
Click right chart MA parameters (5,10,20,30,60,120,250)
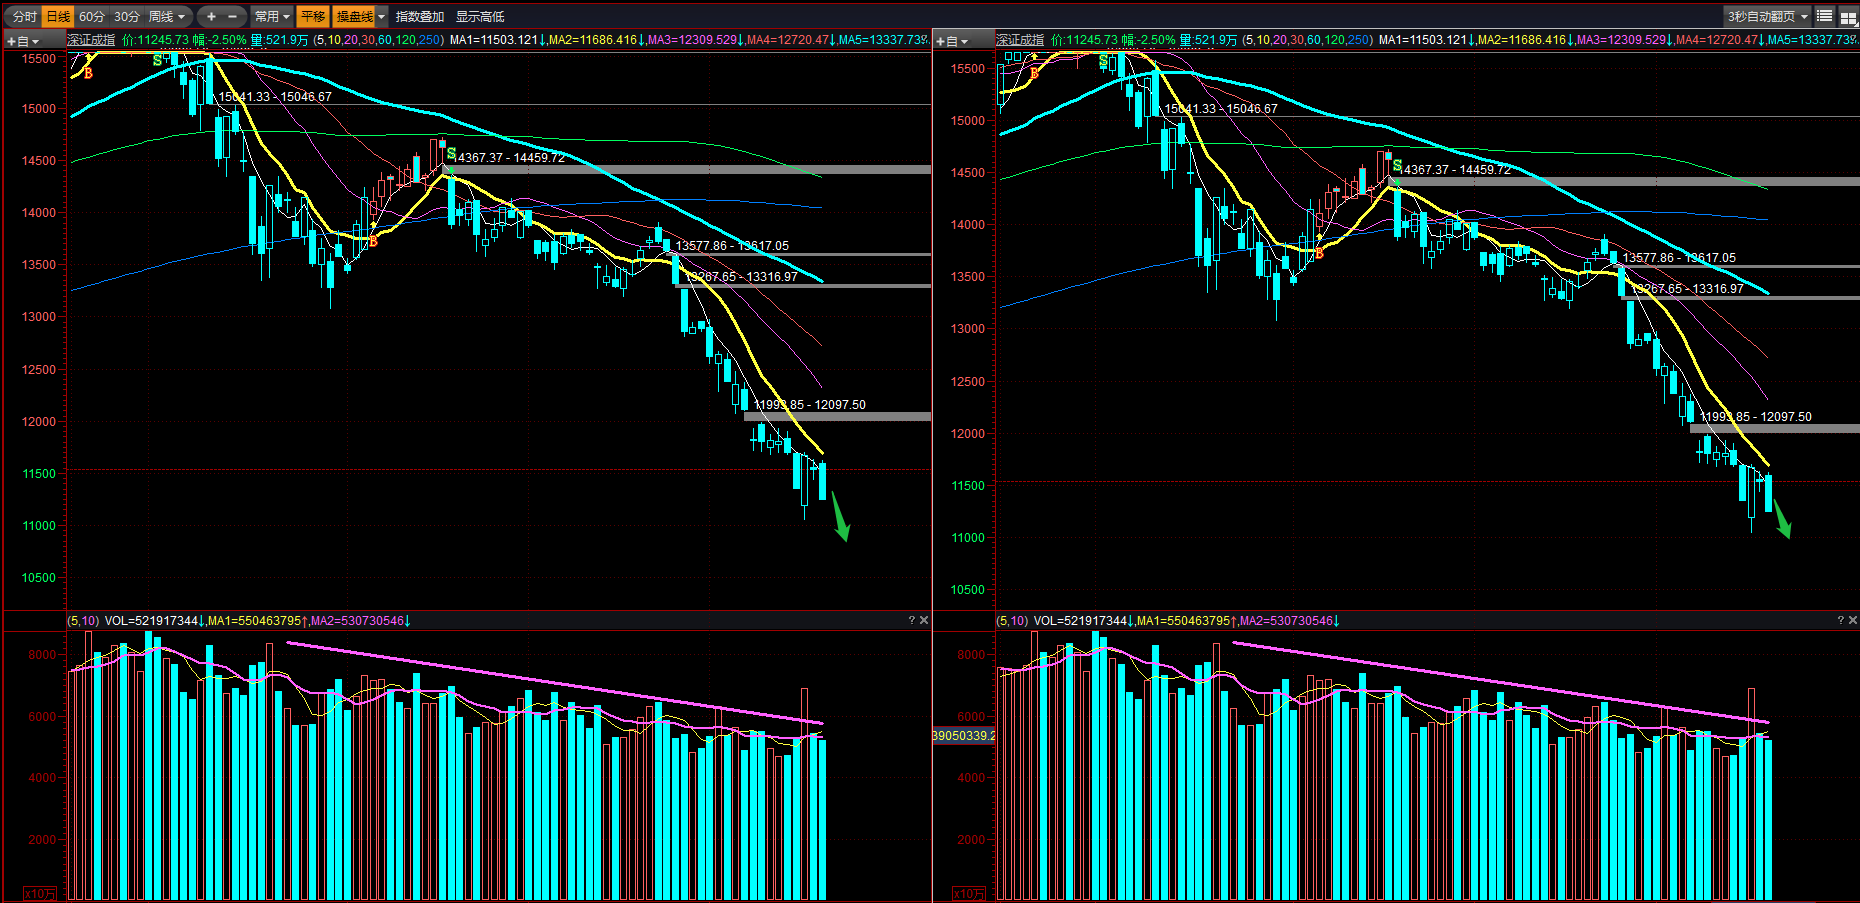pos(1308,40)
